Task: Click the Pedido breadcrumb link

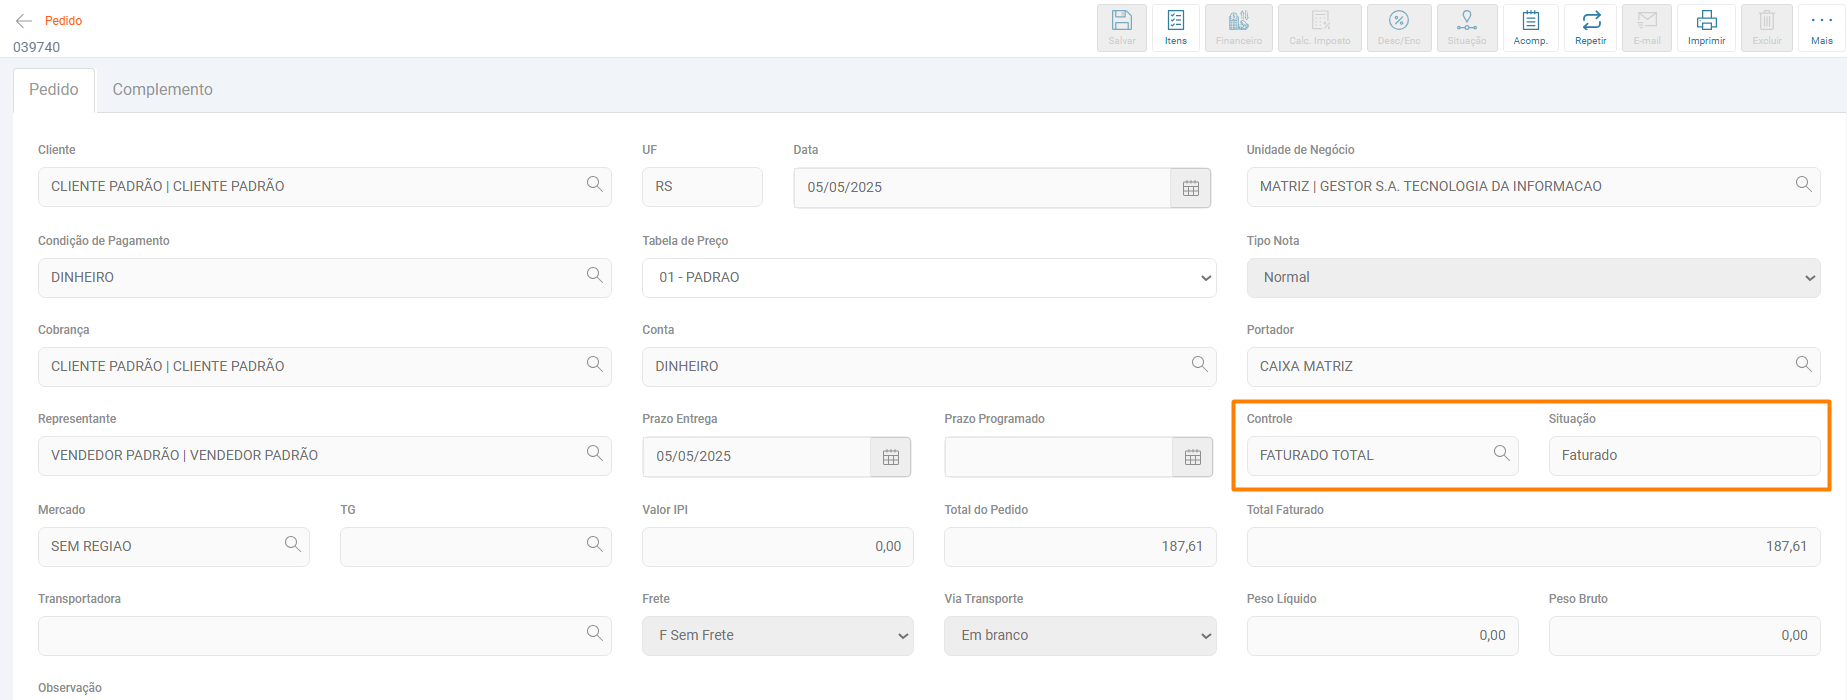Action: tap(63, 21)
